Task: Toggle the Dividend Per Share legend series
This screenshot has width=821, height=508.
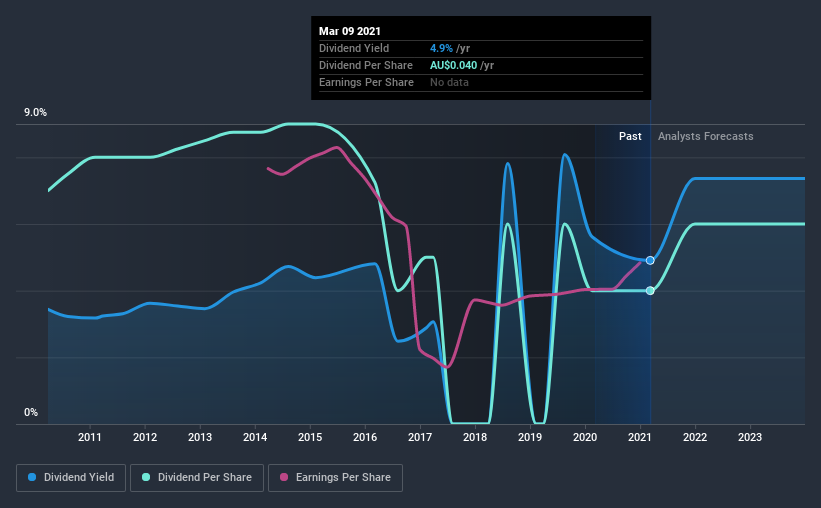Action: [197, 478]
